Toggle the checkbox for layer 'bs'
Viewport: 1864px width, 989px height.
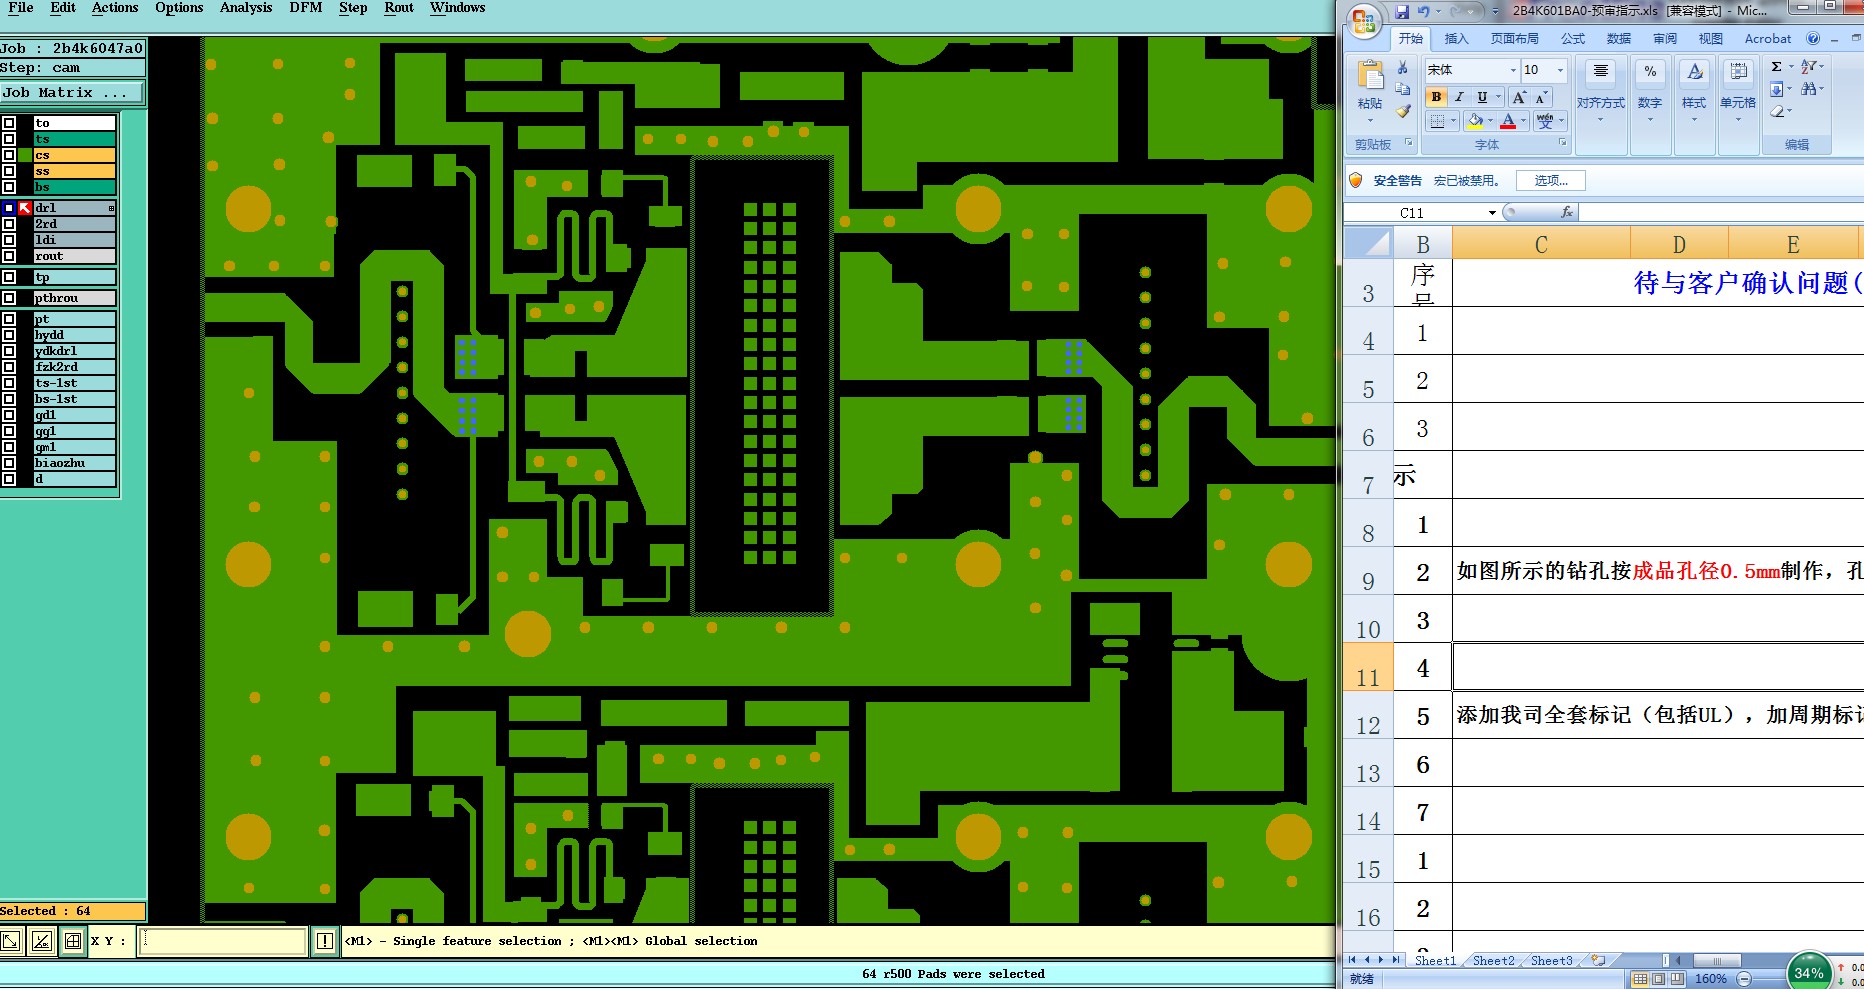[x=9, y=187]
